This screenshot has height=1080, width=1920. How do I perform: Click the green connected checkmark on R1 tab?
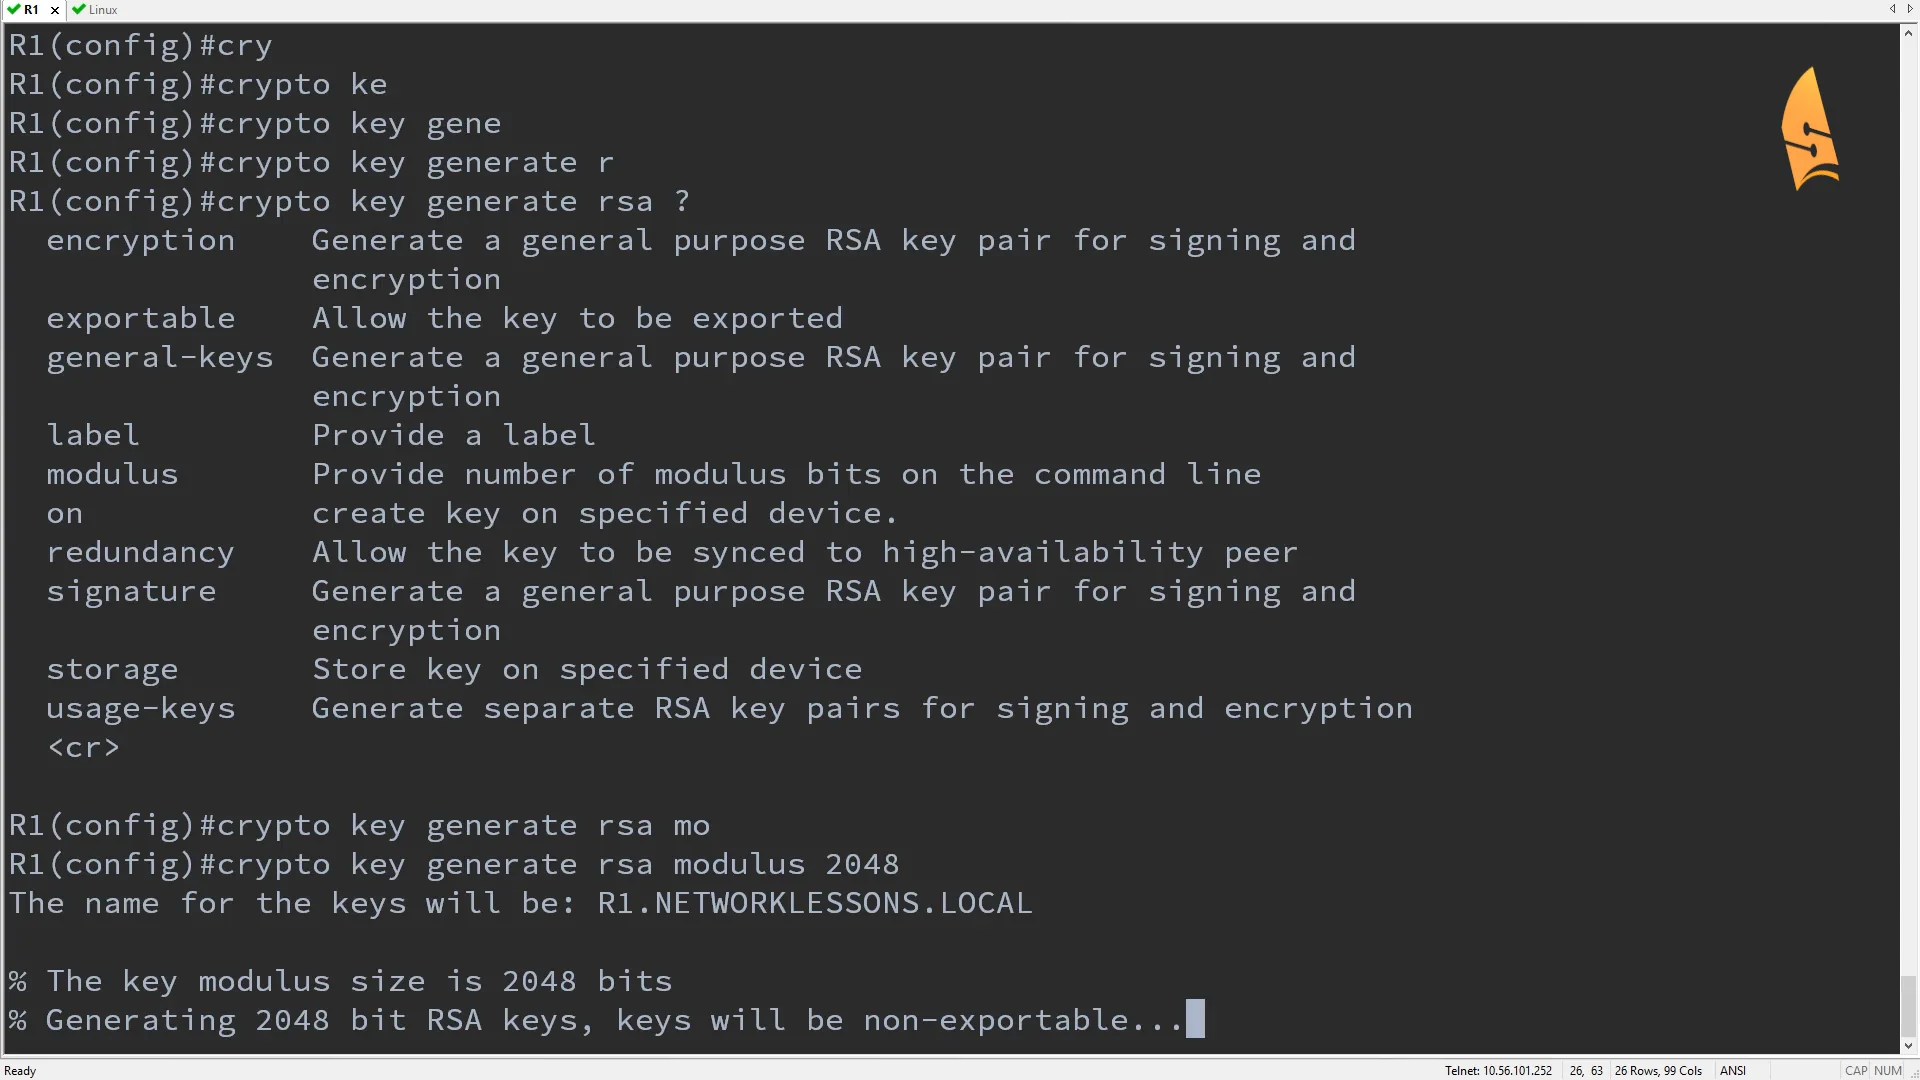point(14,10)
